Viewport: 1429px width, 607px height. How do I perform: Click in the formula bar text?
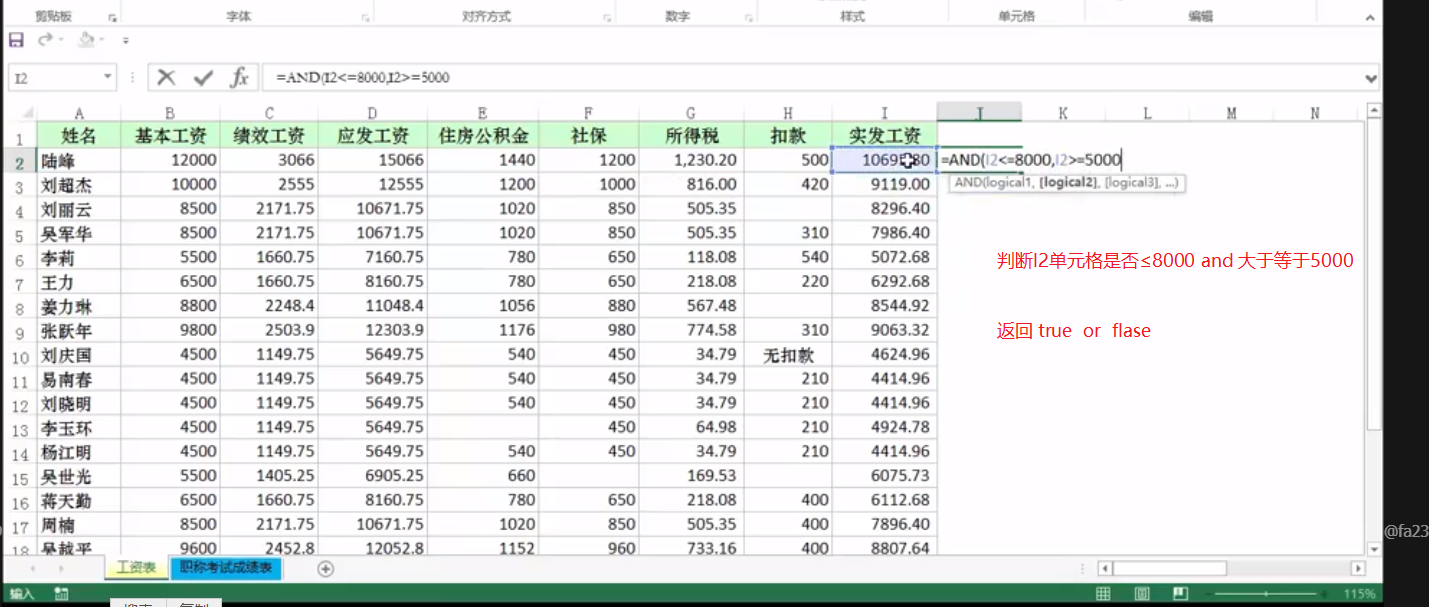point(363,77)
